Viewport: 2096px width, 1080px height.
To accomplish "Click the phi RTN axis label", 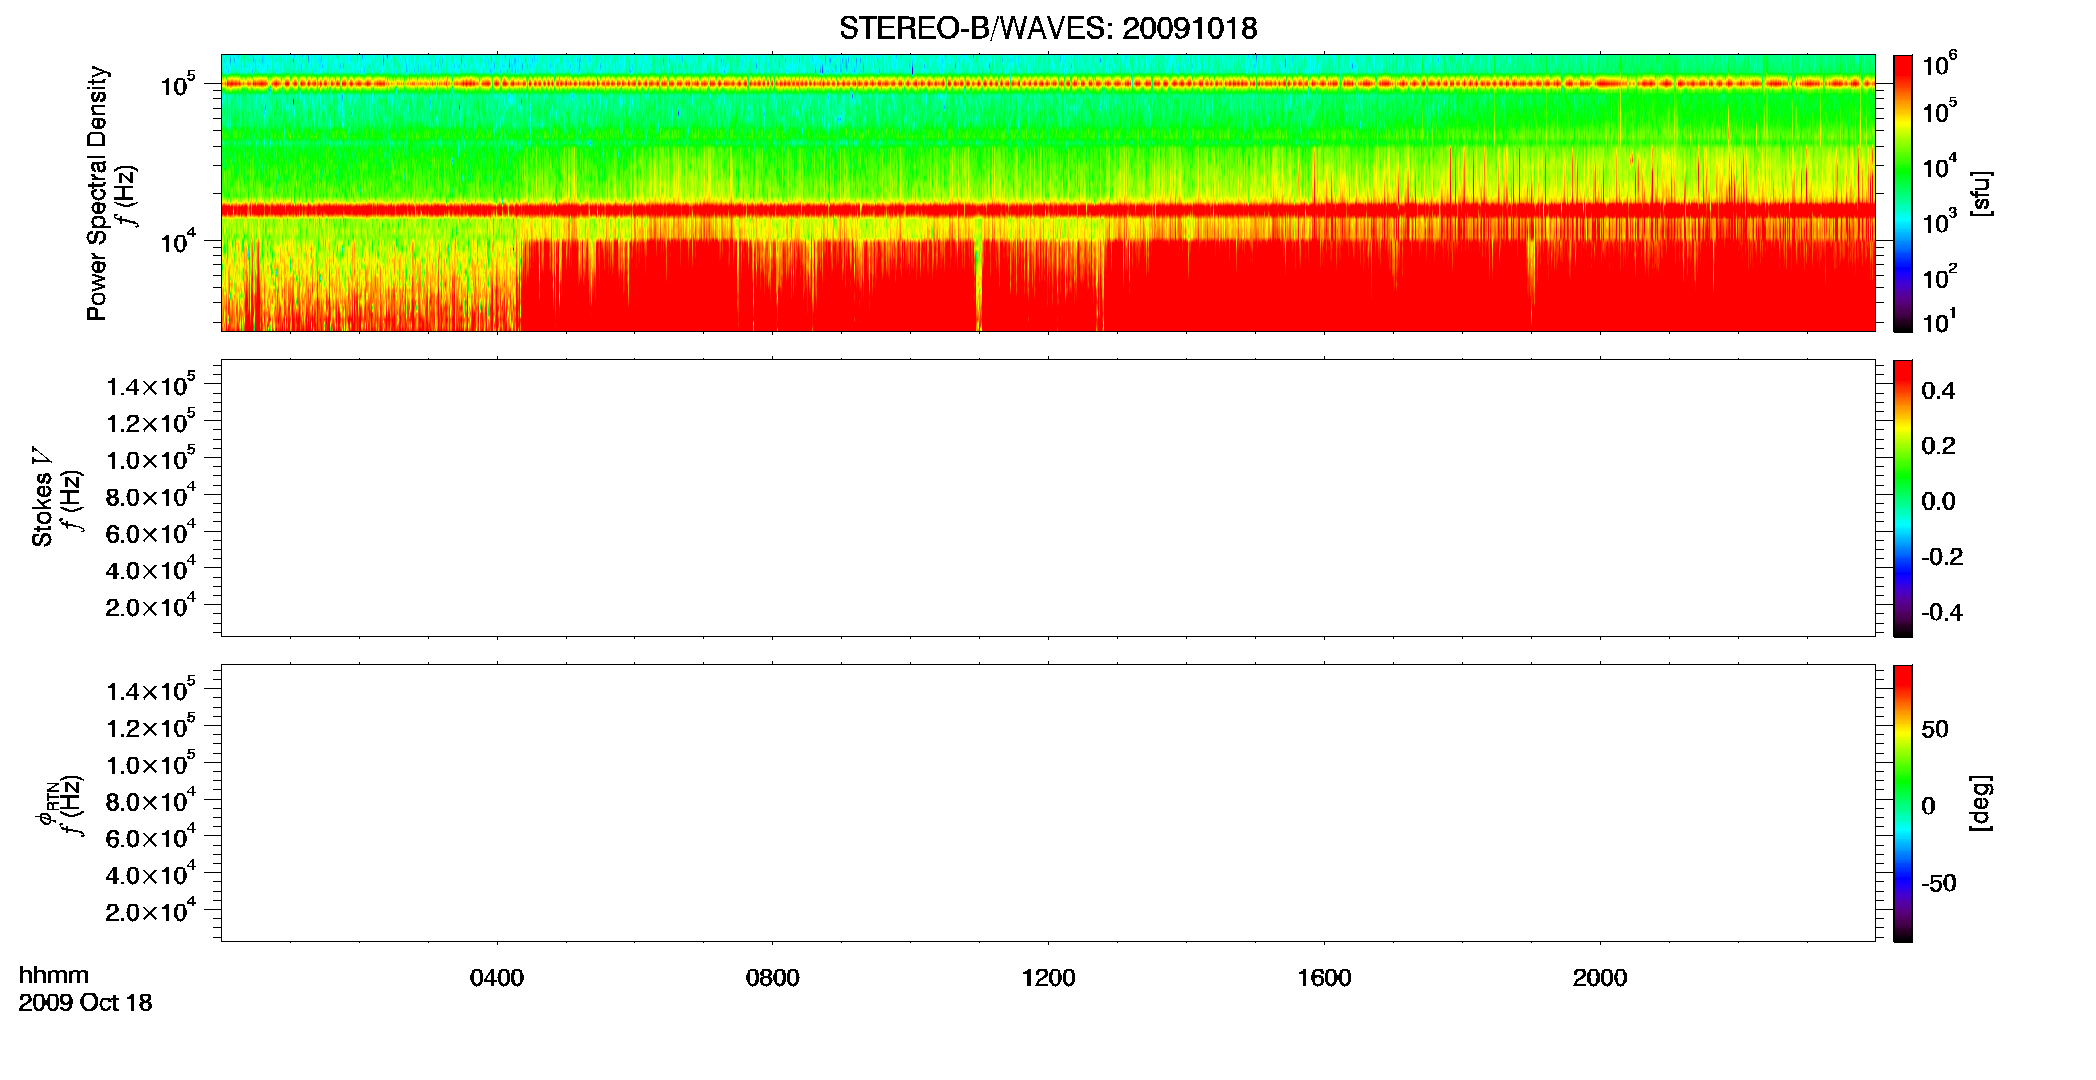I will pos(47,802).
